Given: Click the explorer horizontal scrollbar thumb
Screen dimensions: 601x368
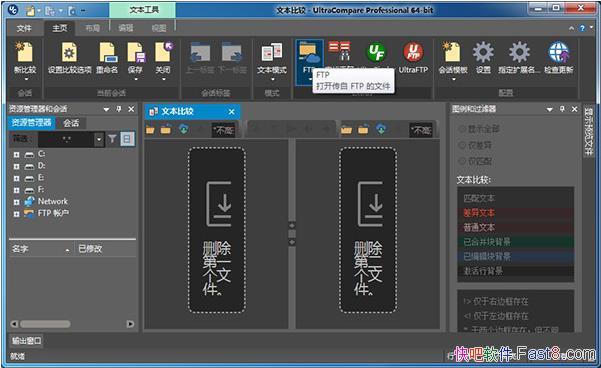Looking at the screenshot, I should click(x=45, y=324).
